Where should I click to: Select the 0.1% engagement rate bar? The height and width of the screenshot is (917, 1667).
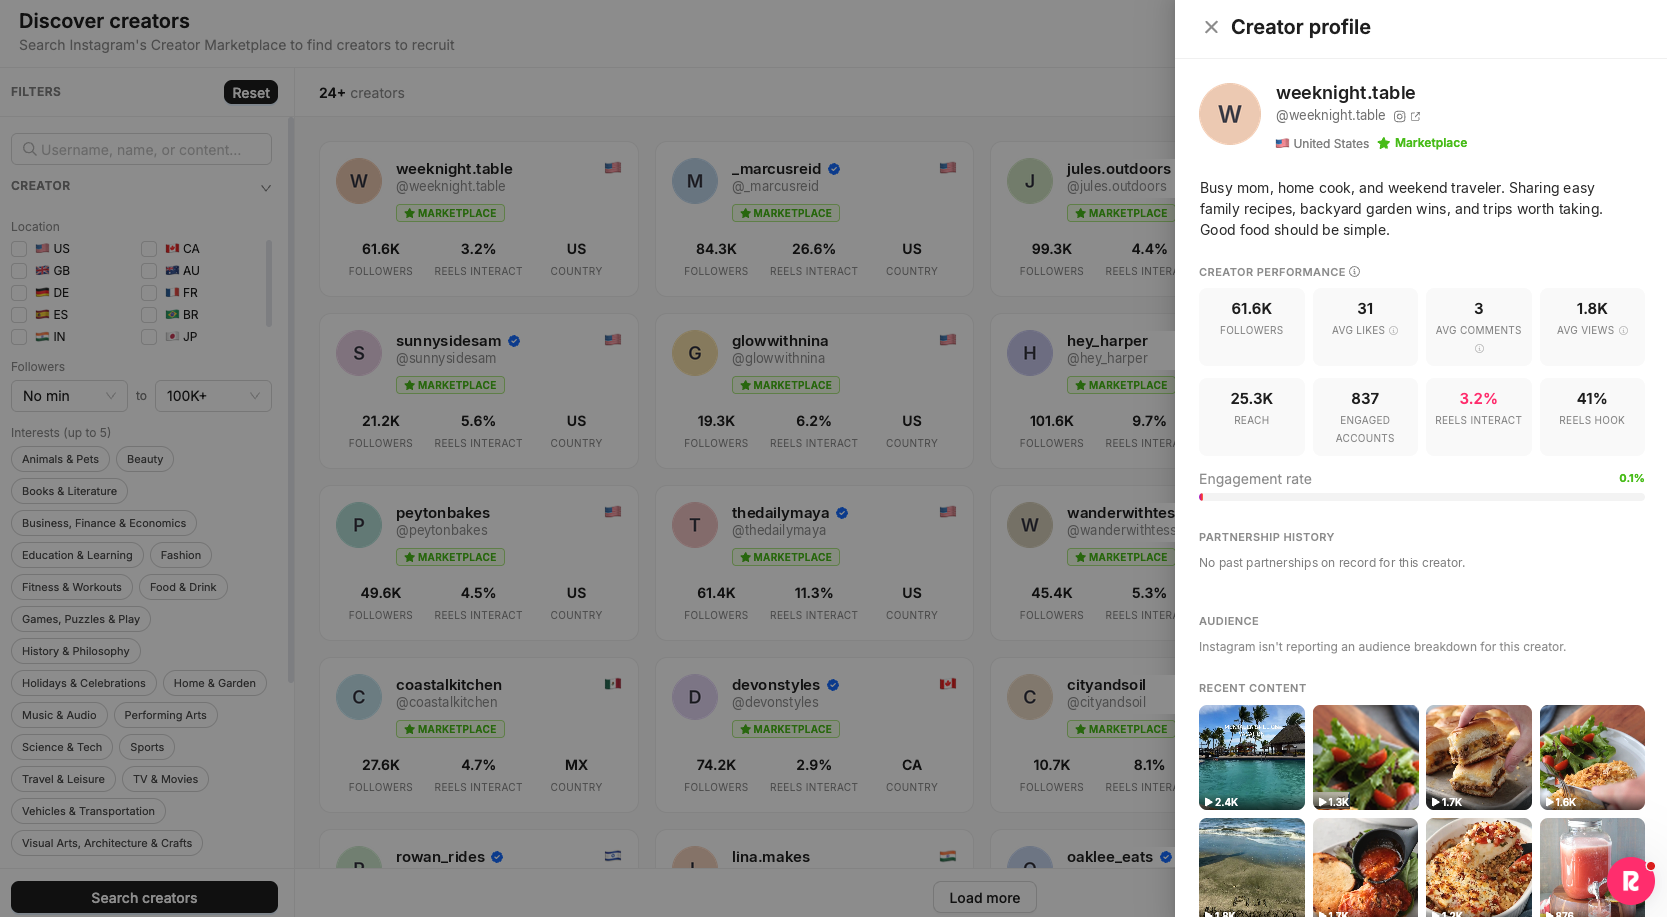coord(1422,497)
